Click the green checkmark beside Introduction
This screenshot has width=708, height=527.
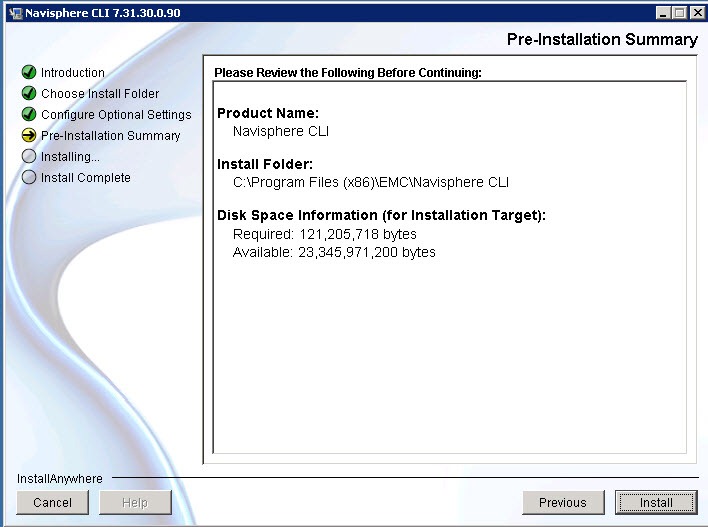[29, 72]
